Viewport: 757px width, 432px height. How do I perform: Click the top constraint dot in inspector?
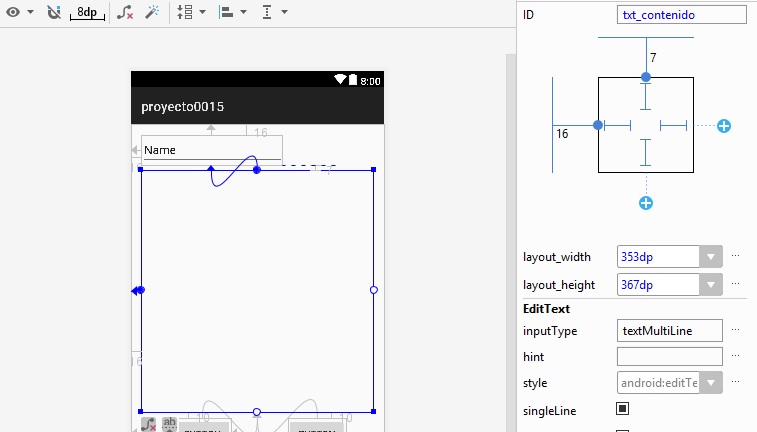646,77
